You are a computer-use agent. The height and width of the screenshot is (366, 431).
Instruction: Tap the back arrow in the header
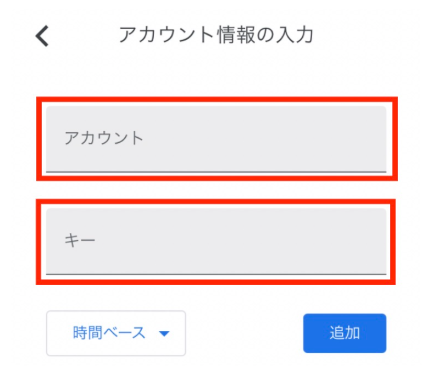click(42, 36)
